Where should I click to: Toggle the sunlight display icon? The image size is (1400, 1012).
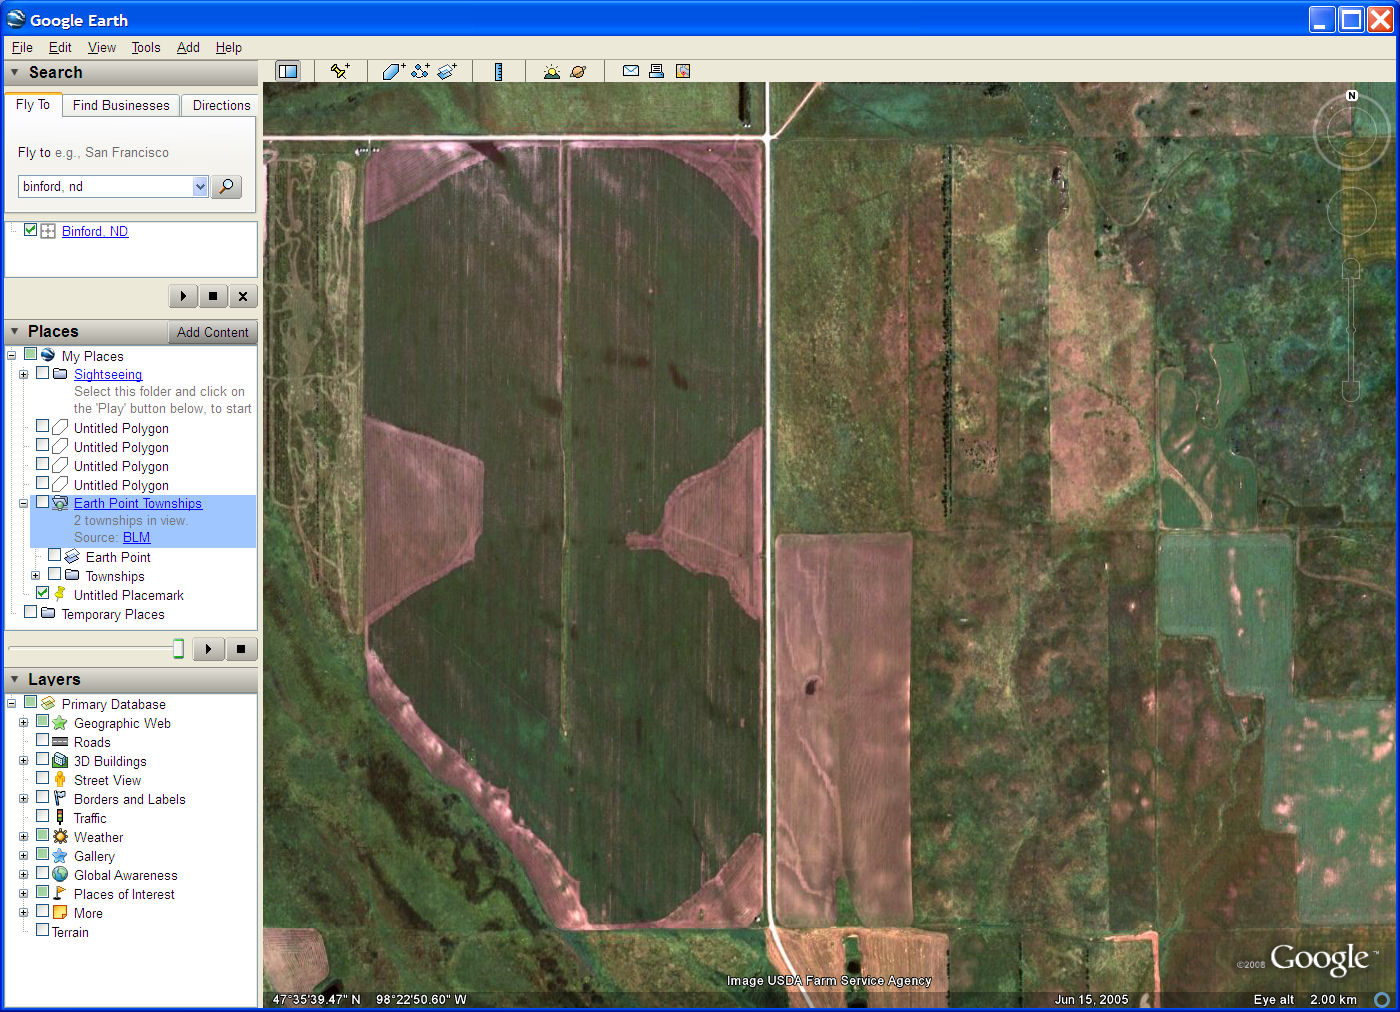551,71
